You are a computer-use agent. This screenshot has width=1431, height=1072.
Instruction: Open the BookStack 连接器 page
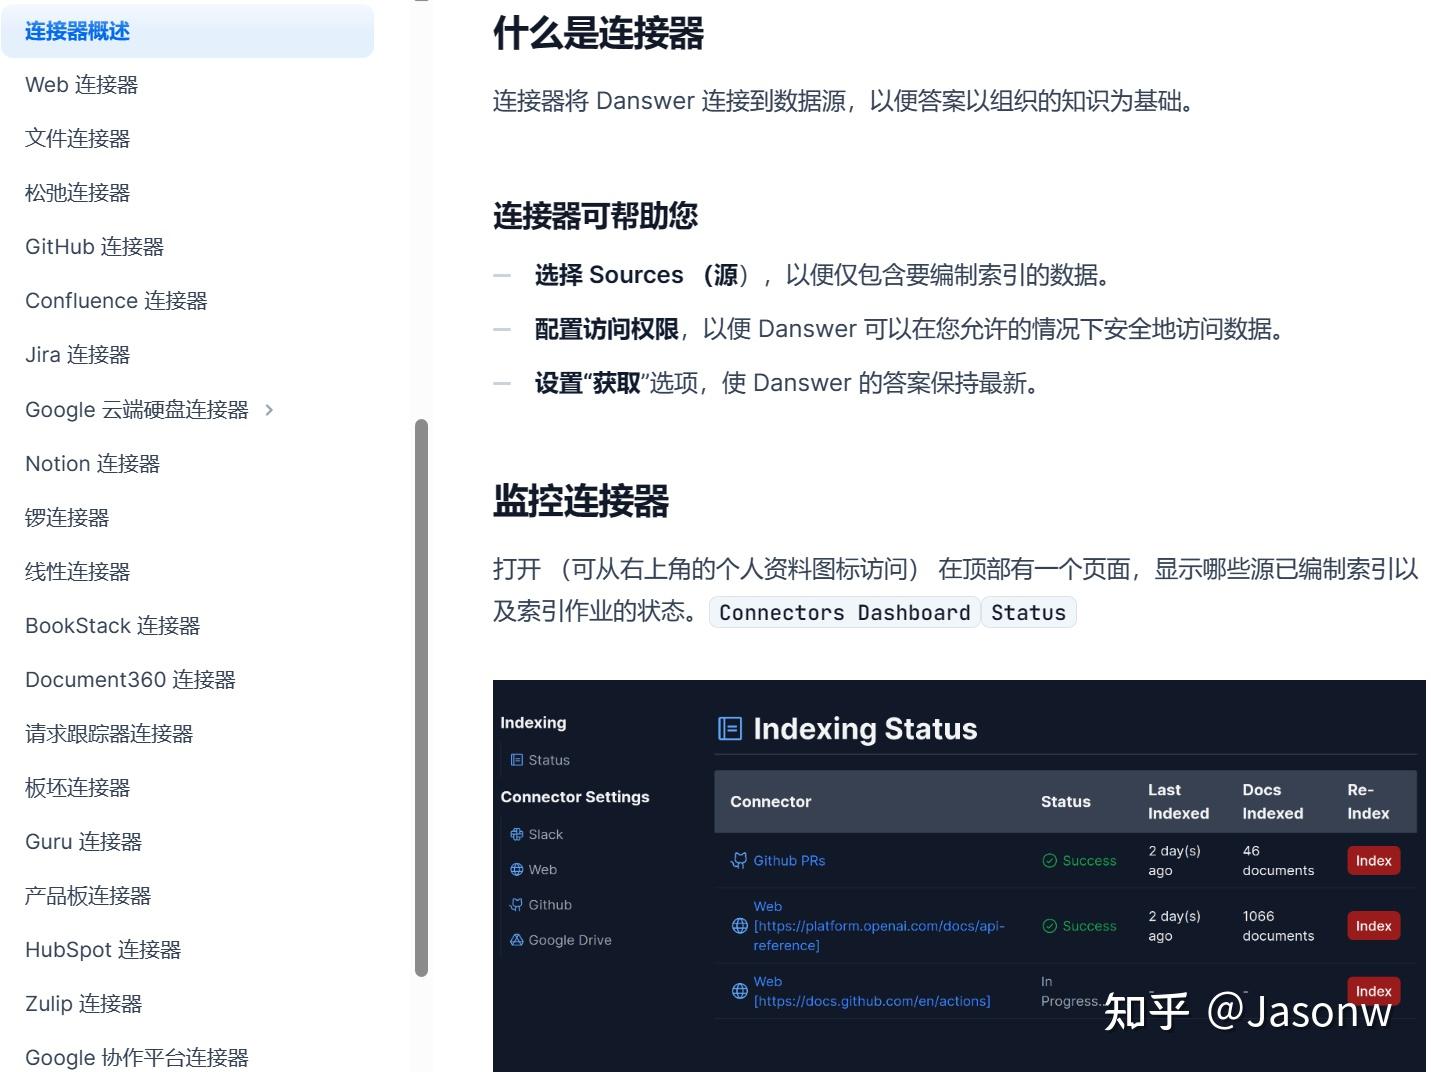pyautogui.click(x=112, y=626)
